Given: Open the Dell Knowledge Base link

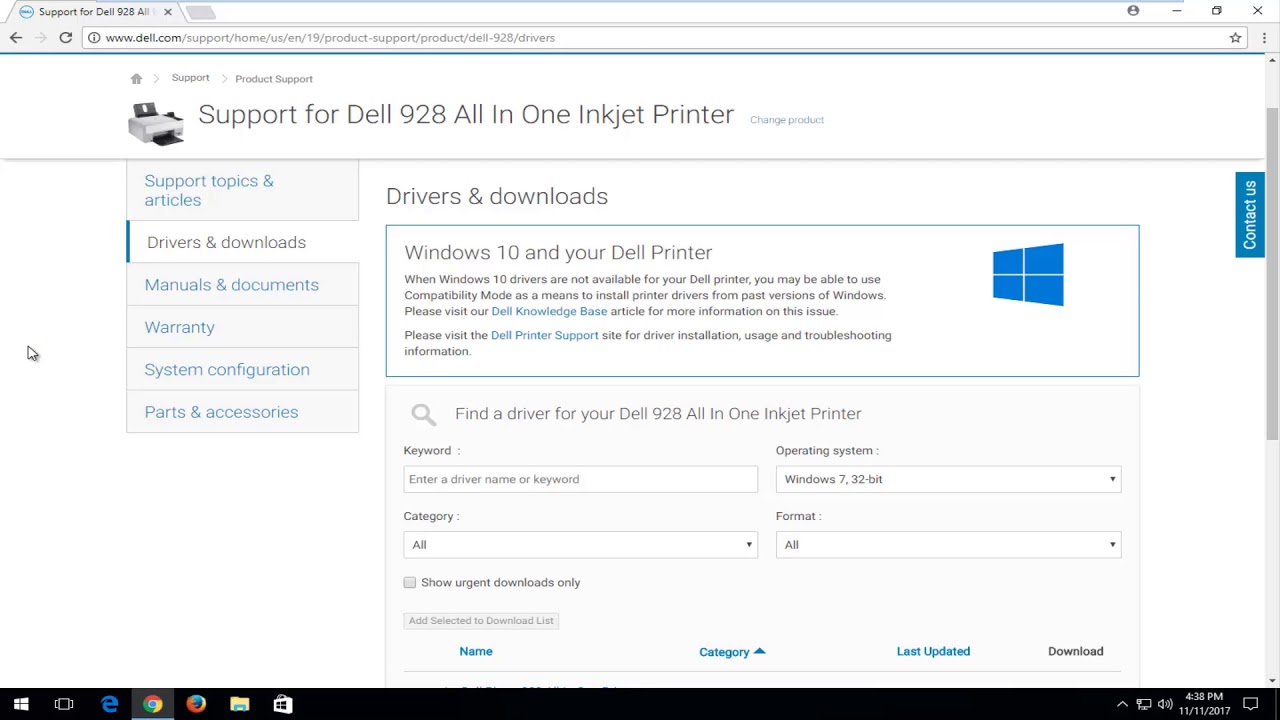Looking at the screenshot, I should point(549,311).
